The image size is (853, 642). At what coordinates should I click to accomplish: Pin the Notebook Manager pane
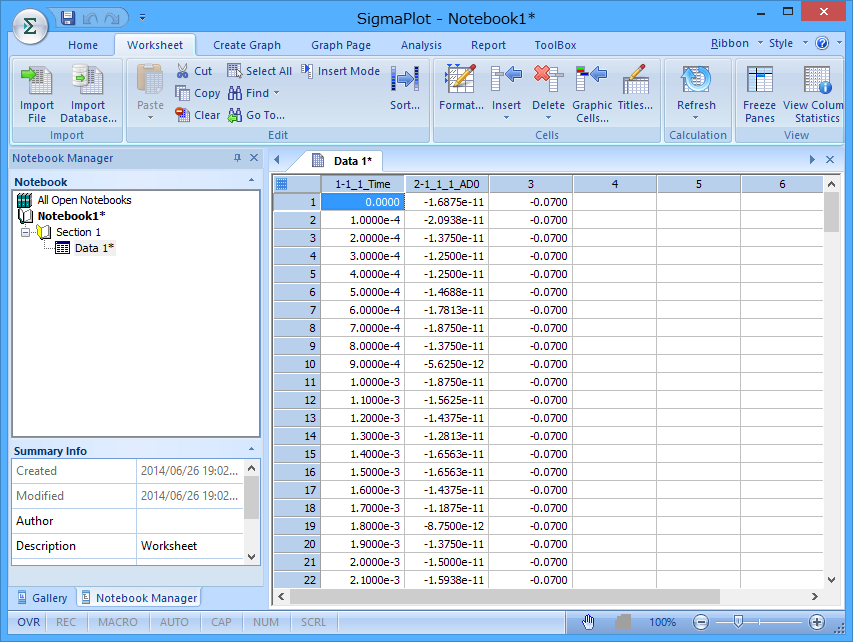(x=237, y=158)
